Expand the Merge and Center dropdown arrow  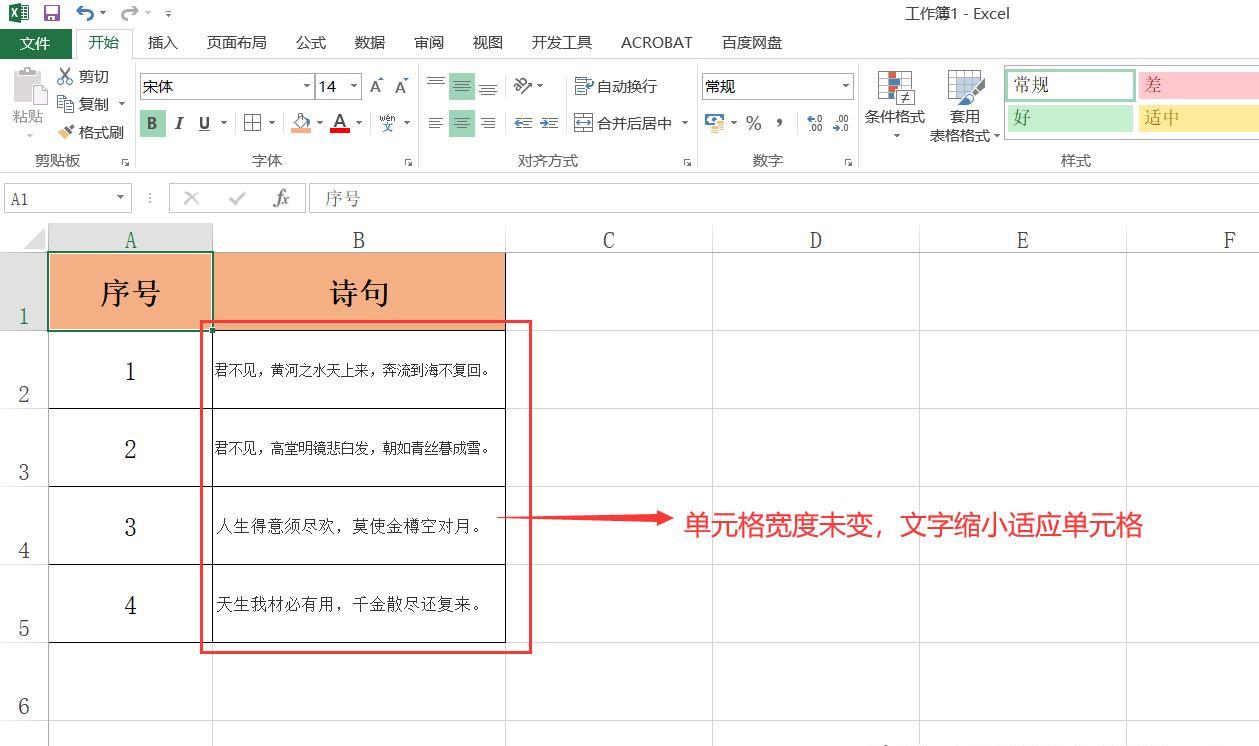click(x=685, y=123)
